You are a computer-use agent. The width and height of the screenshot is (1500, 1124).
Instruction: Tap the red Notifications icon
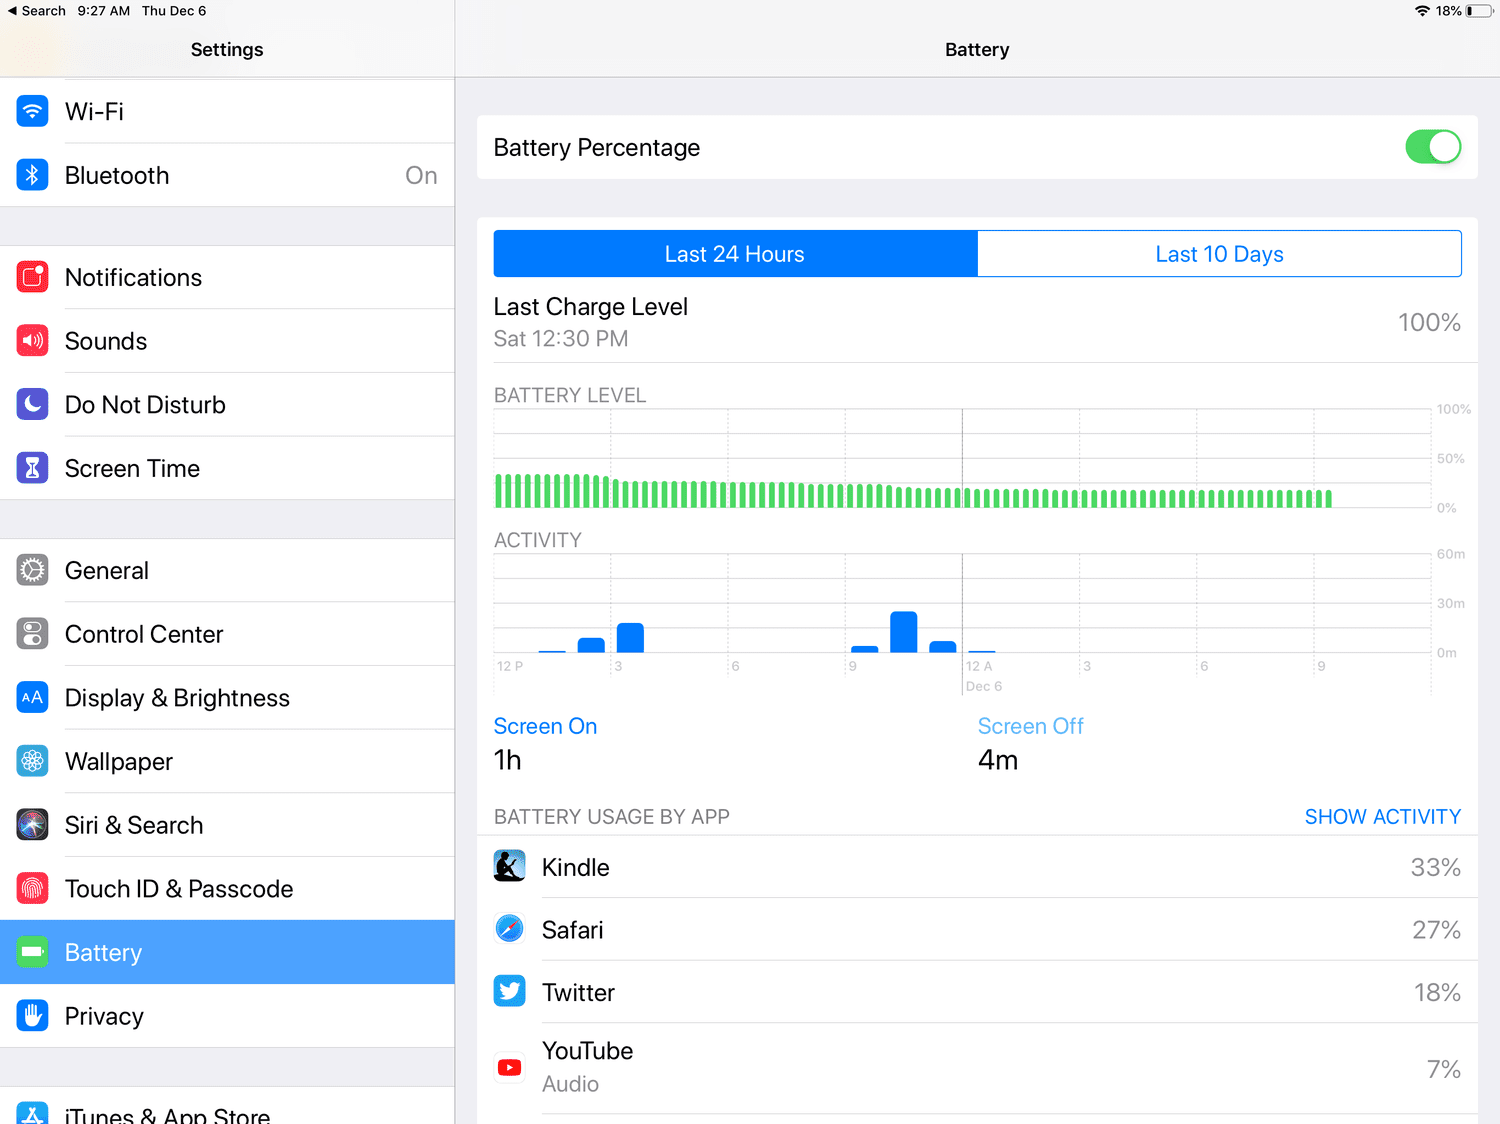(x=32, y=277)
